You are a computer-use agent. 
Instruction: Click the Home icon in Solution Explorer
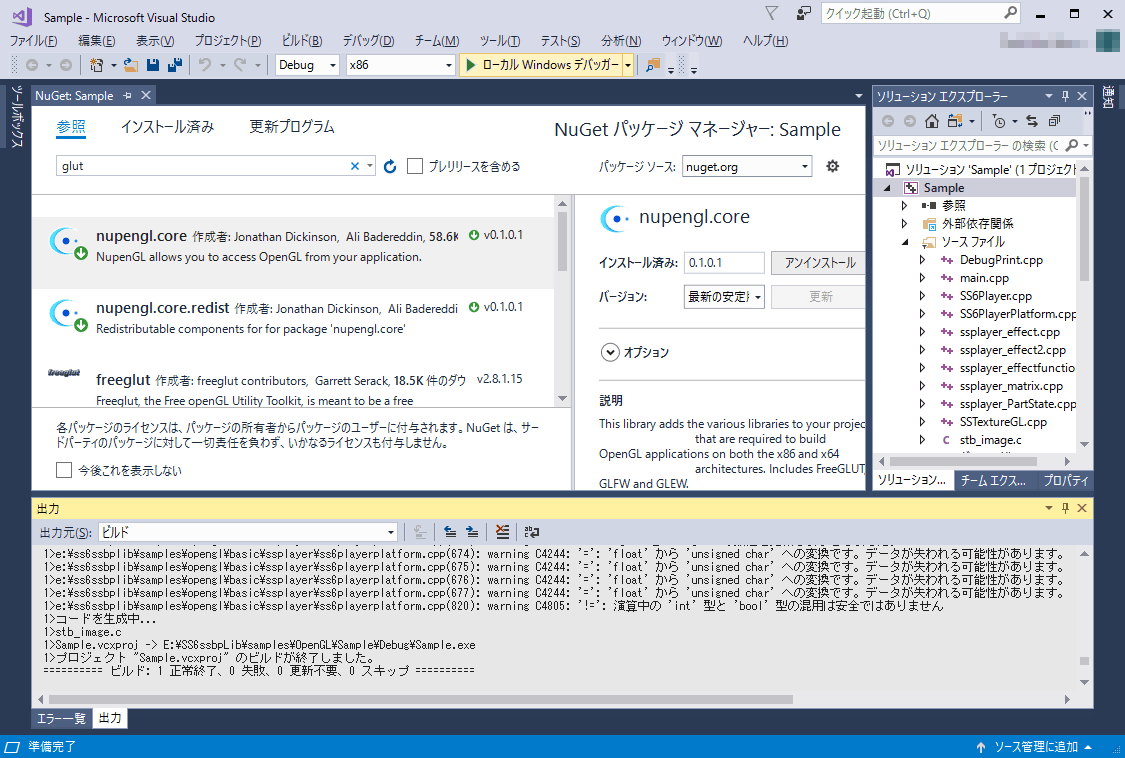pos(931,121)
